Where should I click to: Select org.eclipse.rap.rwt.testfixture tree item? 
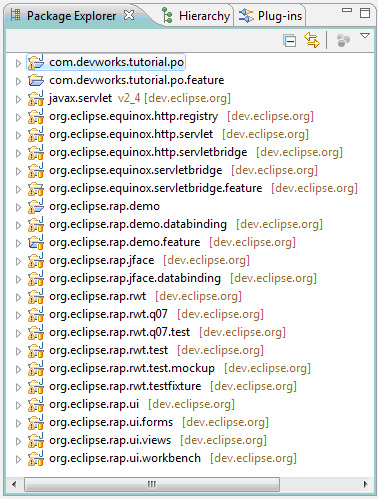coord(173,386)
